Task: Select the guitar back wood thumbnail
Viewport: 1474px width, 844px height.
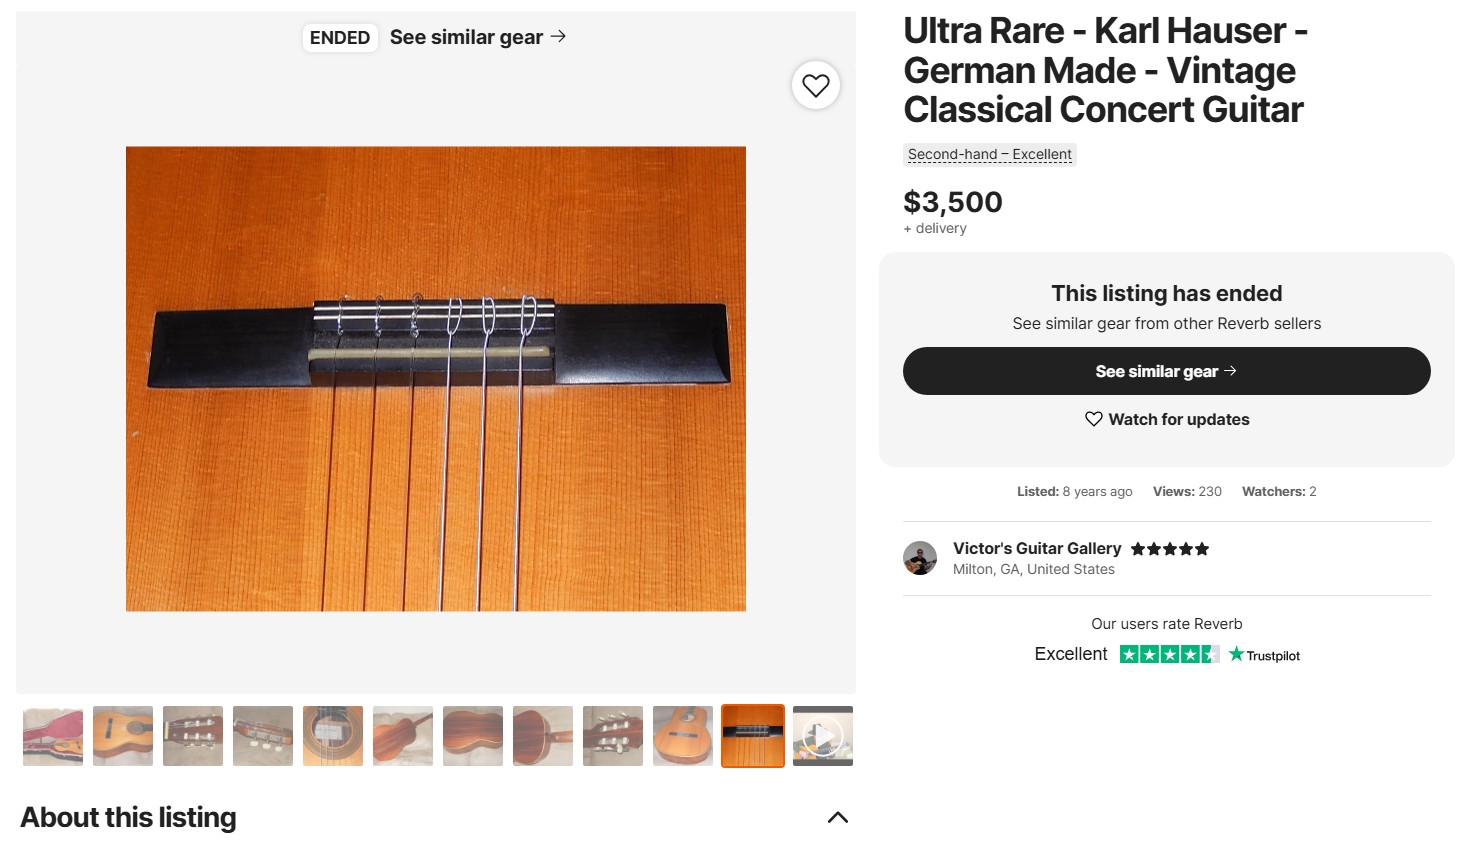Action: pos(473,736)
